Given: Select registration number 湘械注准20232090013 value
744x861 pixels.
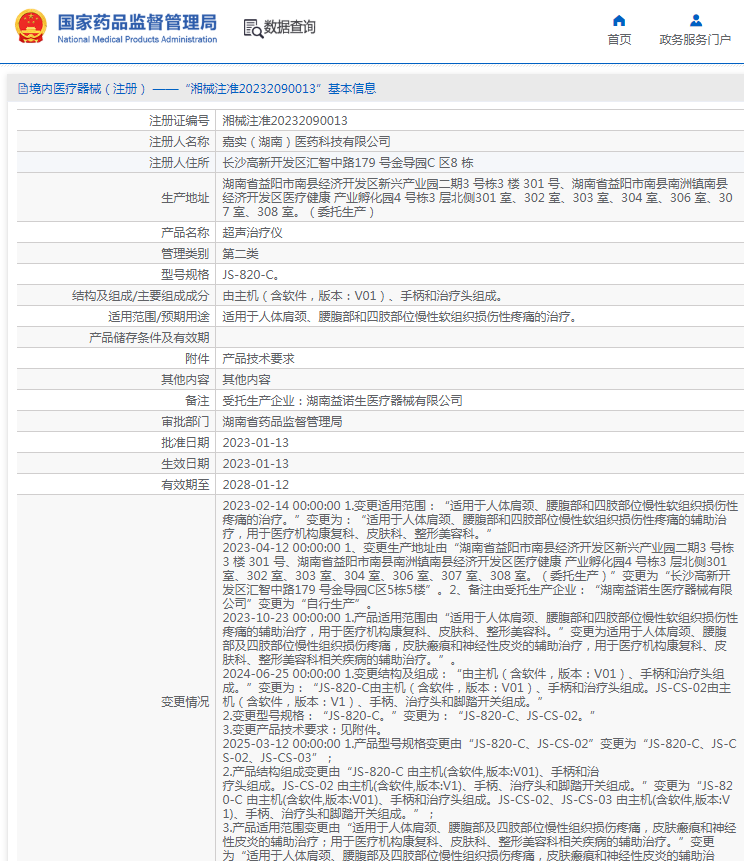Looking at the screenshot, I should 284,121.
